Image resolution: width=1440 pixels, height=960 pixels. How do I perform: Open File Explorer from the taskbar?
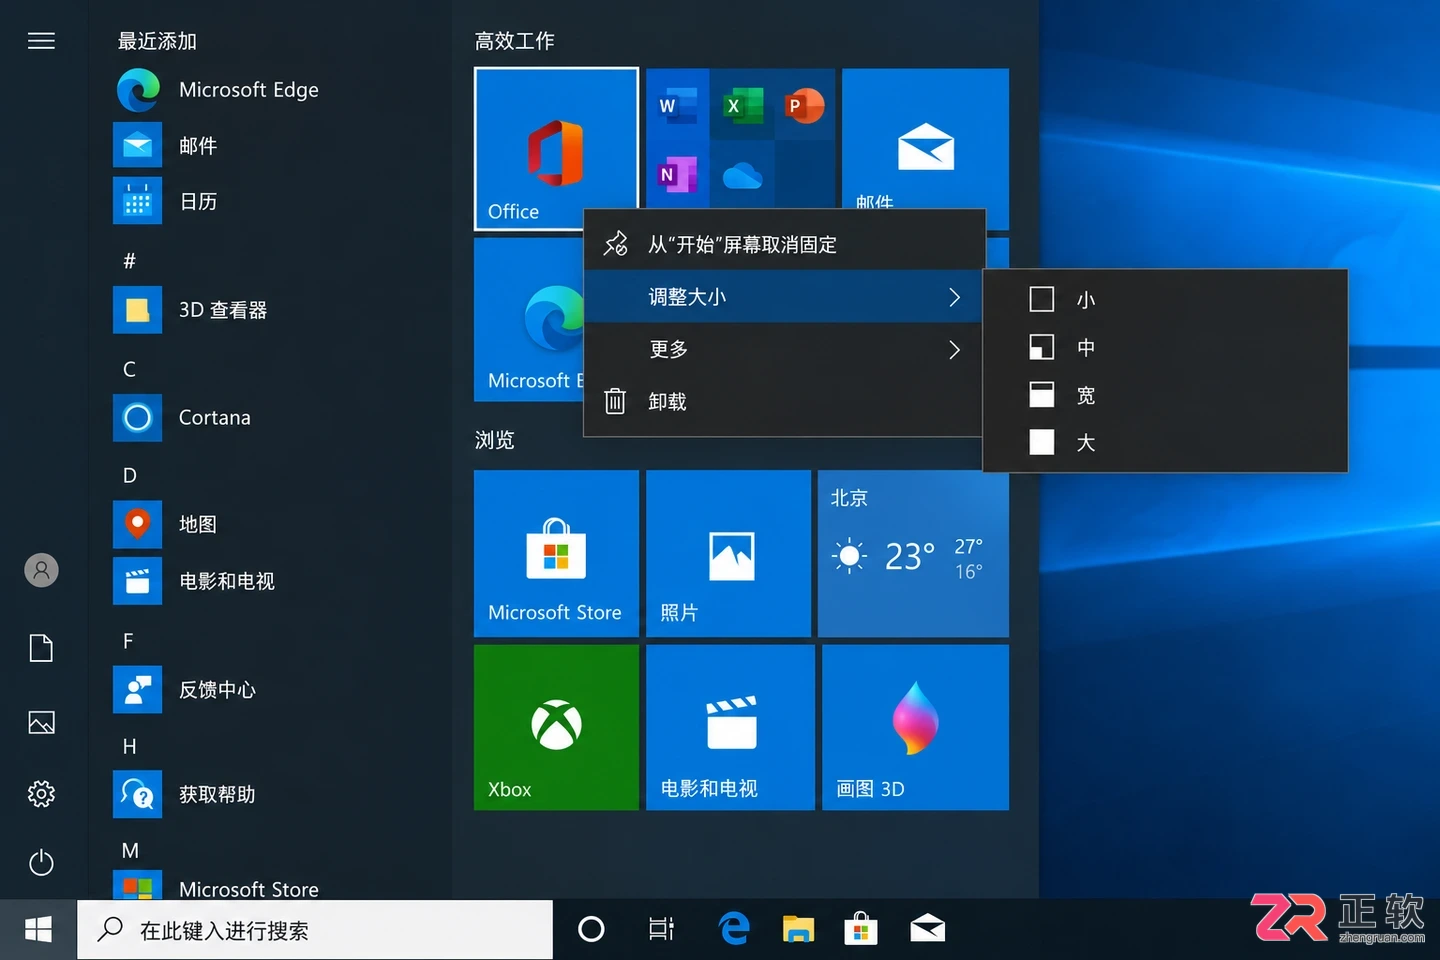tap(797, 929)
